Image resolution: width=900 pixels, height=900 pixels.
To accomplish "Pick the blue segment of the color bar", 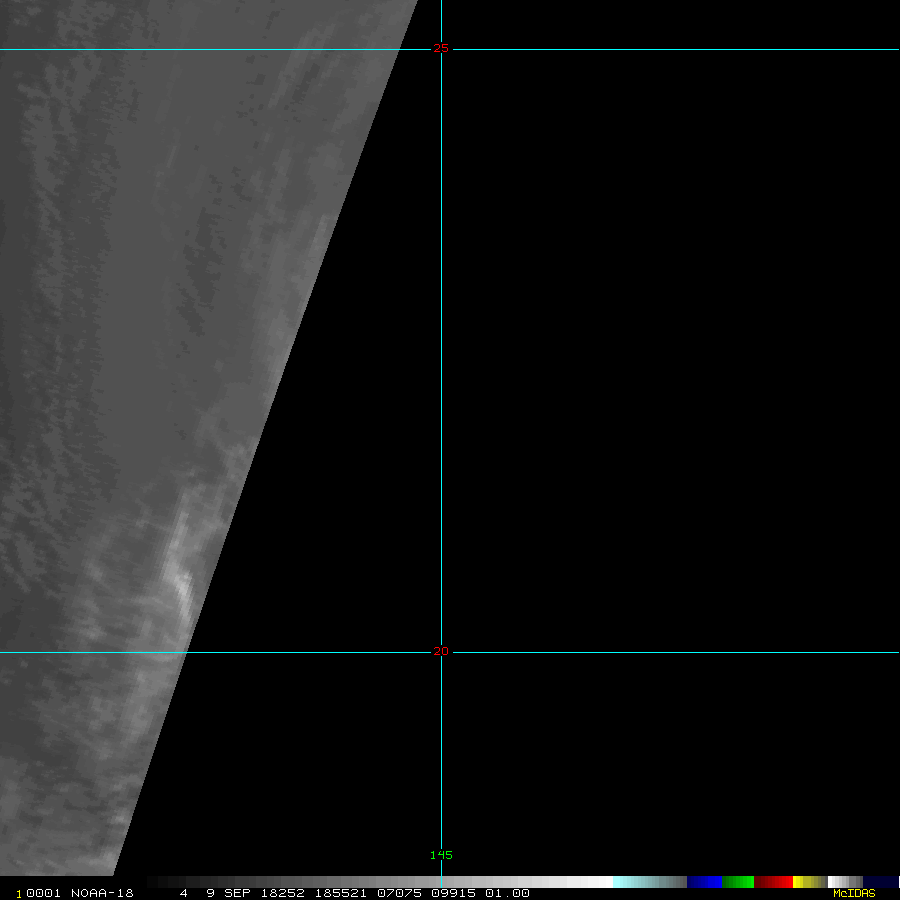I will point(704,882).
